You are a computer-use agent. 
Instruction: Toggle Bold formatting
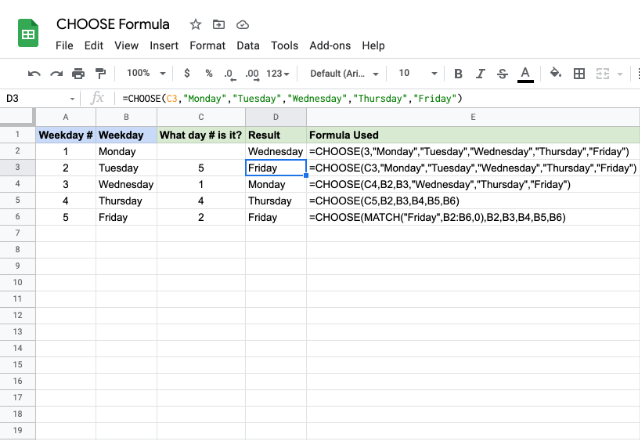pos(458,74)
